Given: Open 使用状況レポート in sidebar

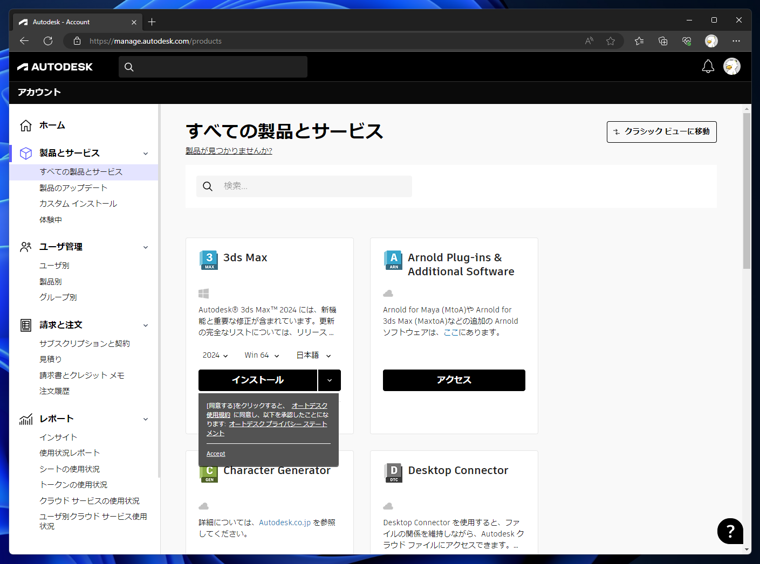Looking at the screenshot, I should pos(69,453).
